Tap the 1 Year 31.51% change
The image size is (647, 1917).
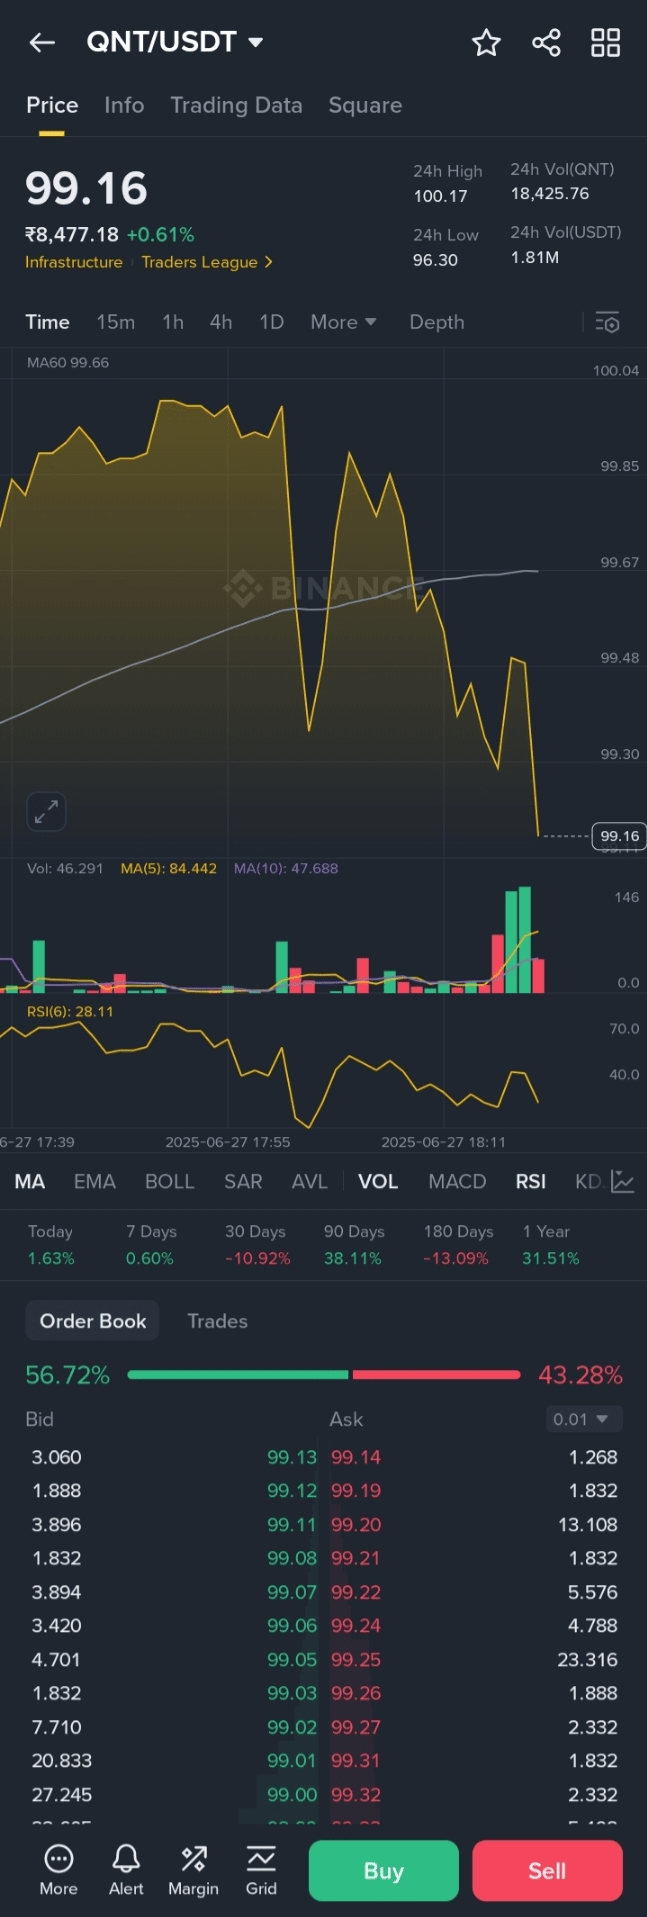551,1245
